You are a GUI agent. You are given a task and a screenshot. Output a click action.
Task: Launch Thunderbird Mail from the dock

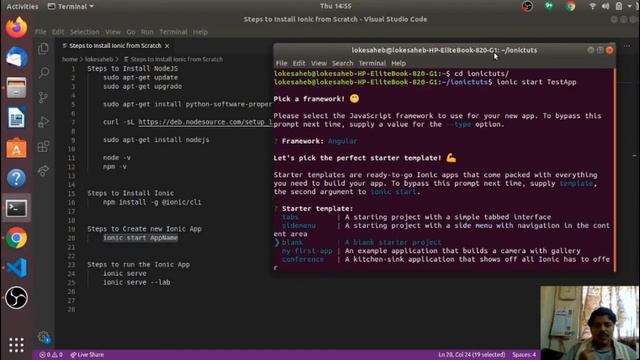pyautogui.click(x=16, y=58)
